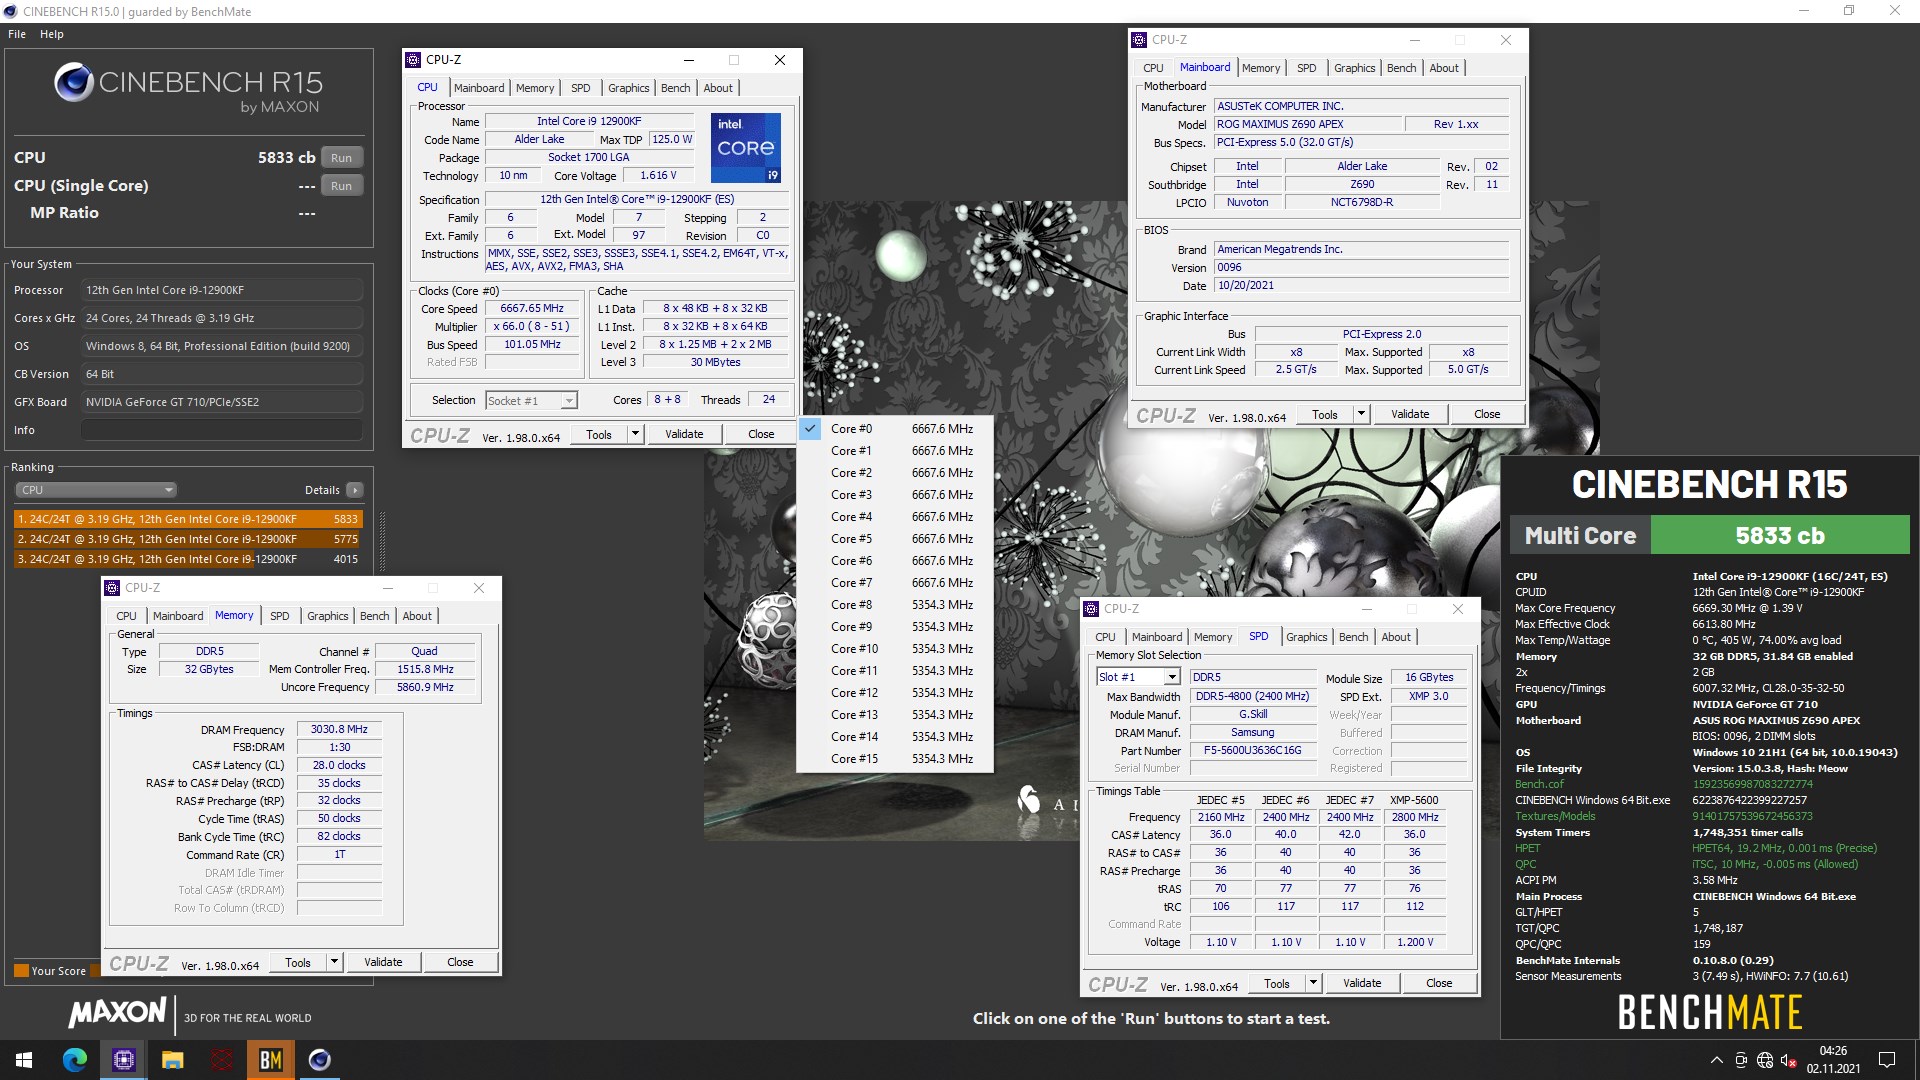This screenshot has width=1920, height=1080.
Task: Open CPU tab in the Memory window
Action: 126,616
